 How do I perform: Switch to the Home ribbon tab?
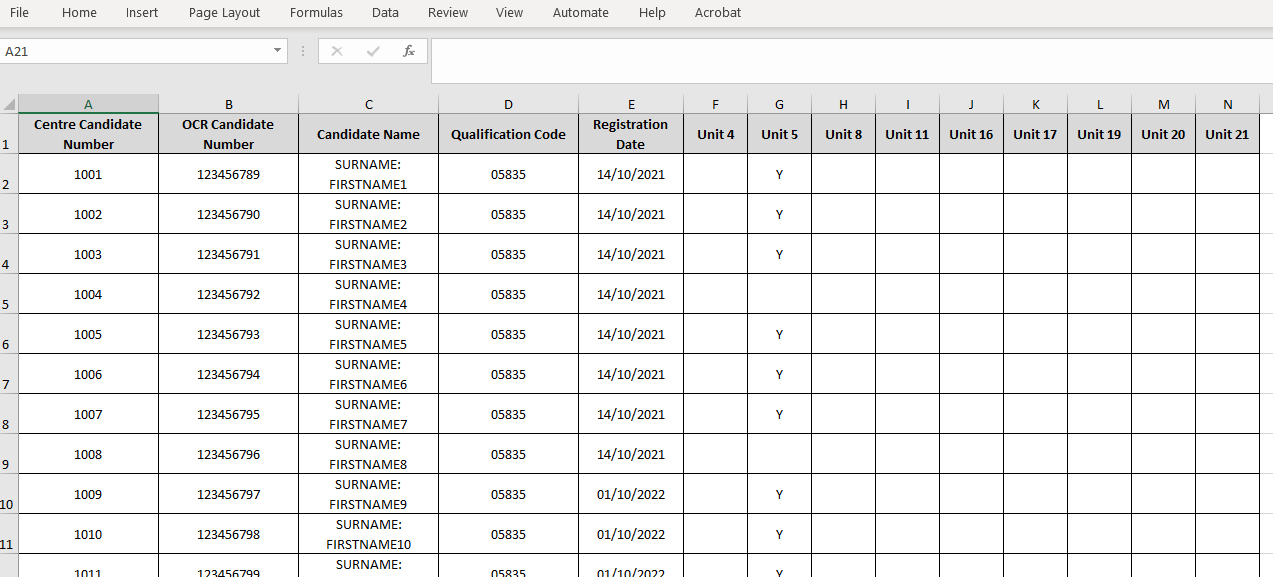(x=79, y=13)
